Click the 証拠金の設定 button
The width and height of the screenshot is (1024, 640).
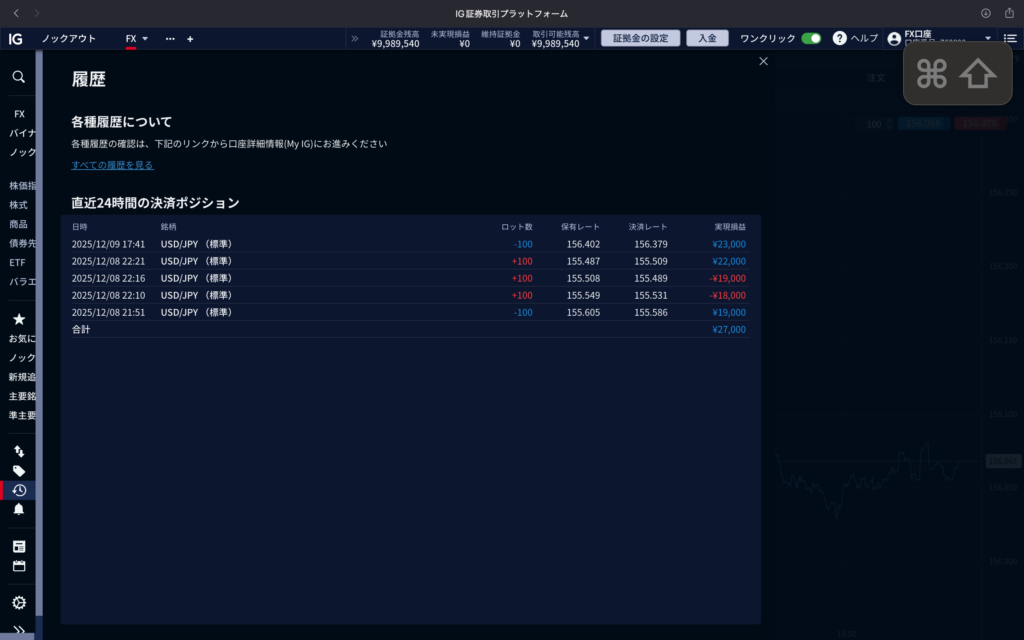(640, 38)
